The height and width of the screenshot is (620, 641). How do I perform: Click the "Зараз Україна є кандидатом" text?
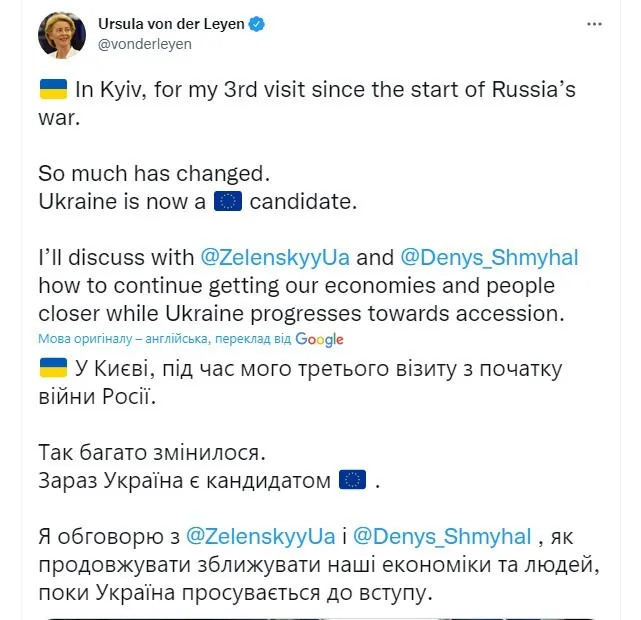184,480
